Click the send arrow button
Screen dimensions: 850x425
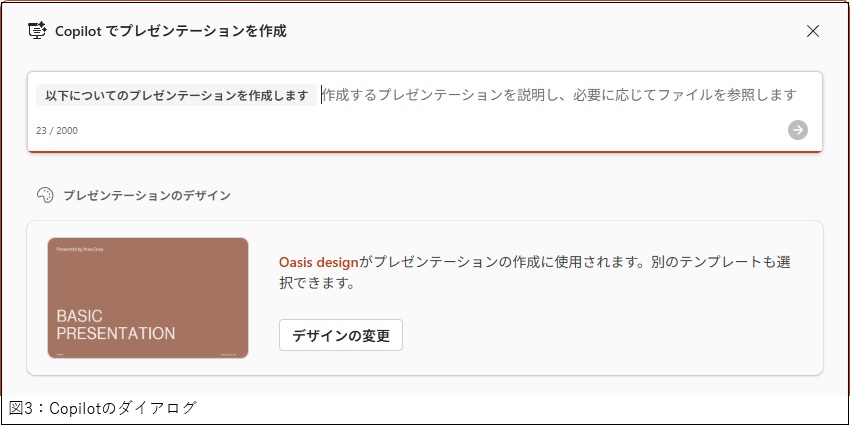point(797,130)
